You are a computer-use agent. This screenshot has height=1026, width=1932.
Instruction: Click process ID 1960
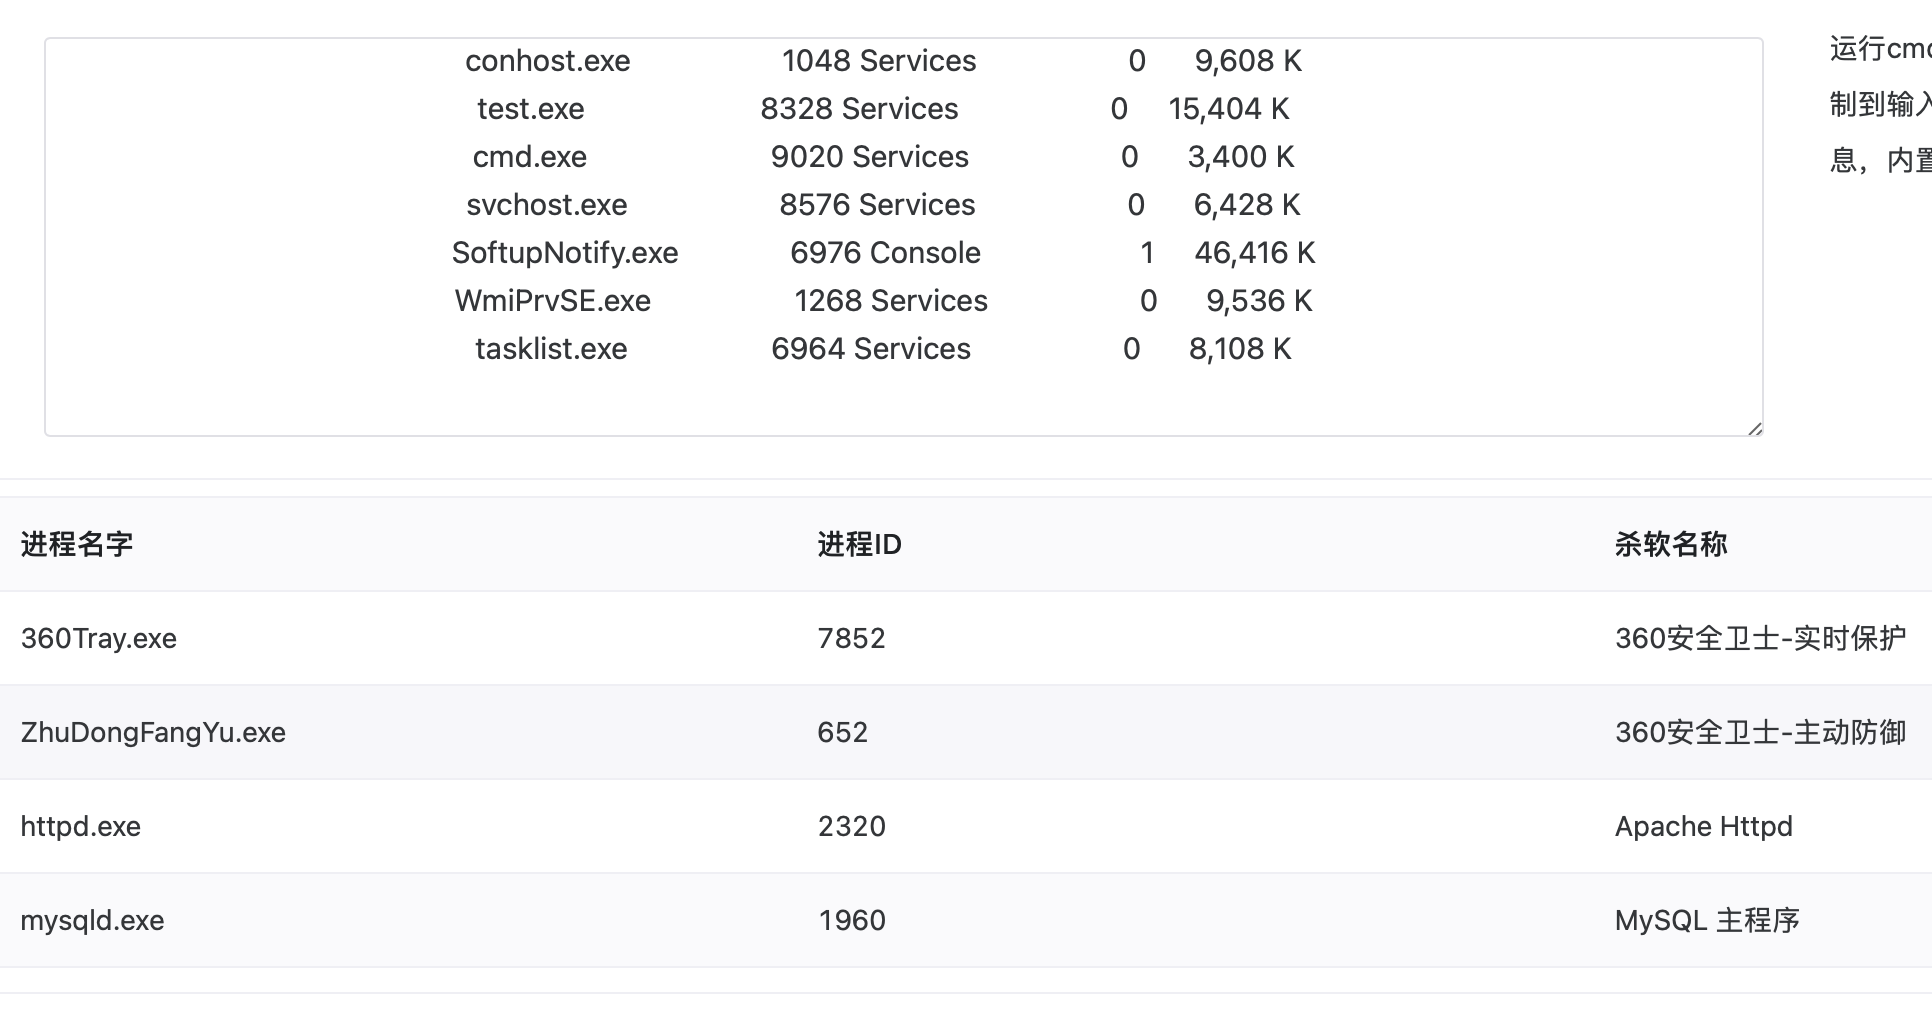[851, 920]
